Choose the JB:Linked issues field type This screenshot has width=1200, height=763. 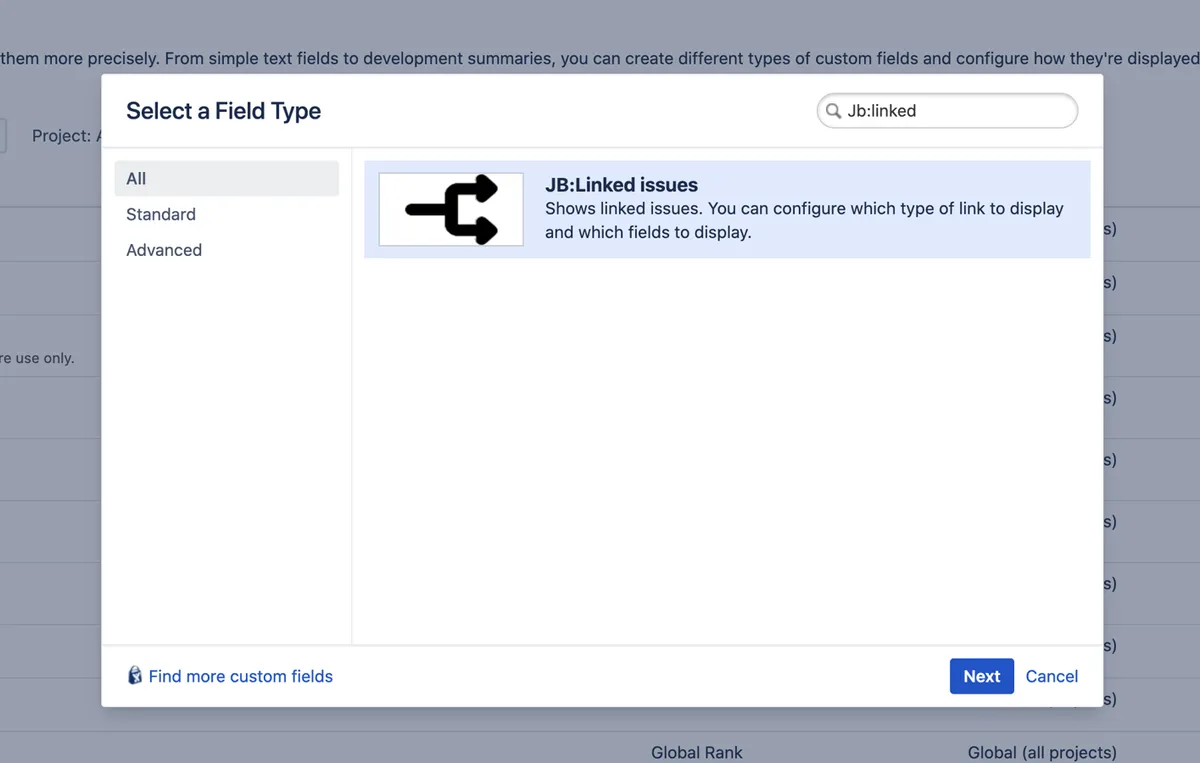(x=727, y=210)
